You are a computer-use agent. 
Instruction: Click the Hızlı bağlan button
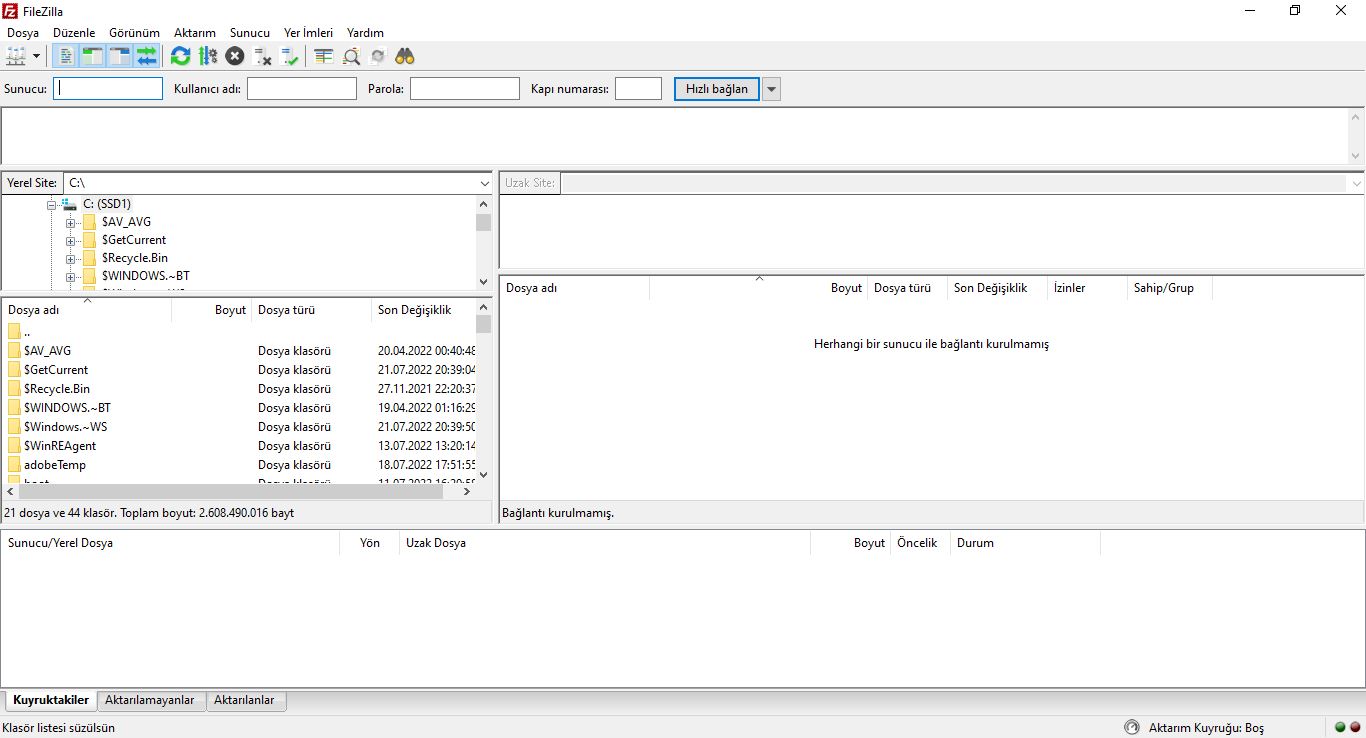click(x=717, y=89)
